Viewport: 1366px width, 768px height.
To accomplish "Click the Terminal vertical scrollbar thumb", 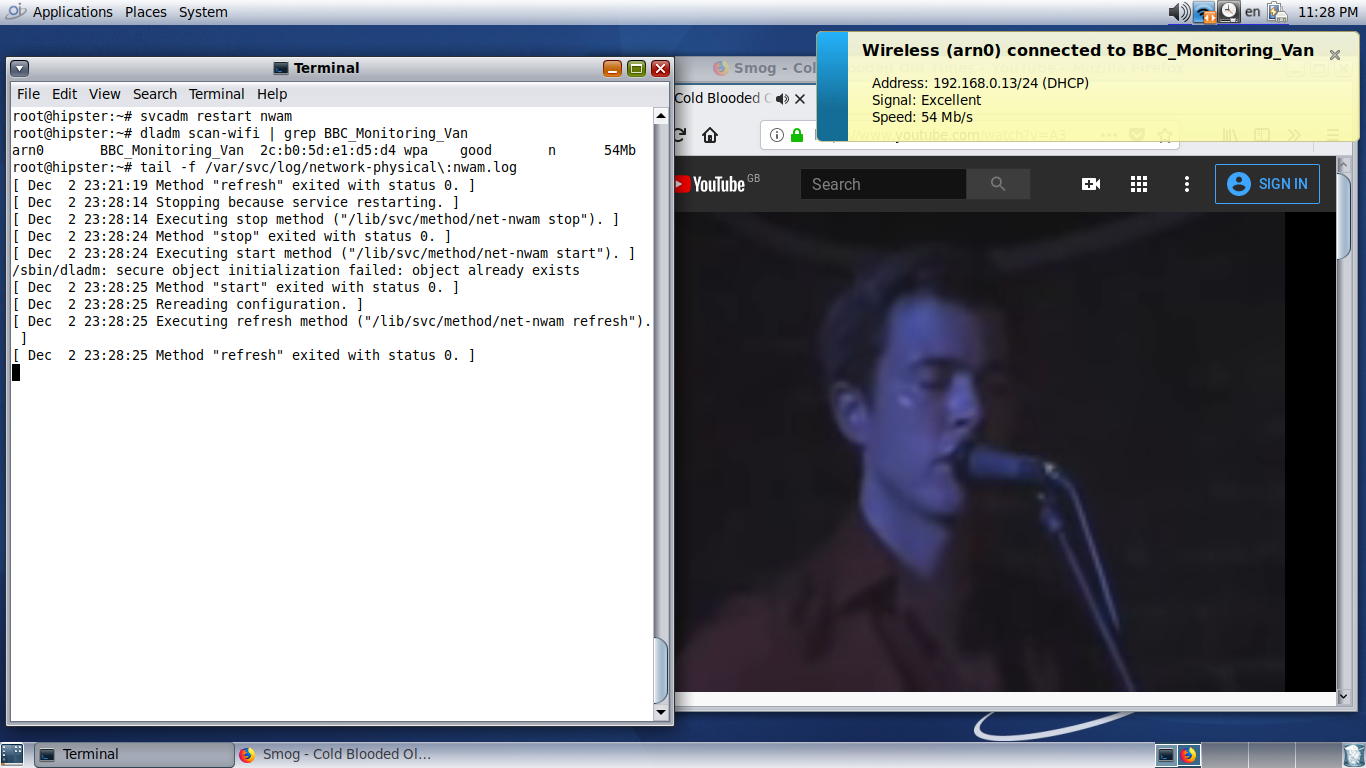I will pyautogui.click(x=660, y=670).
